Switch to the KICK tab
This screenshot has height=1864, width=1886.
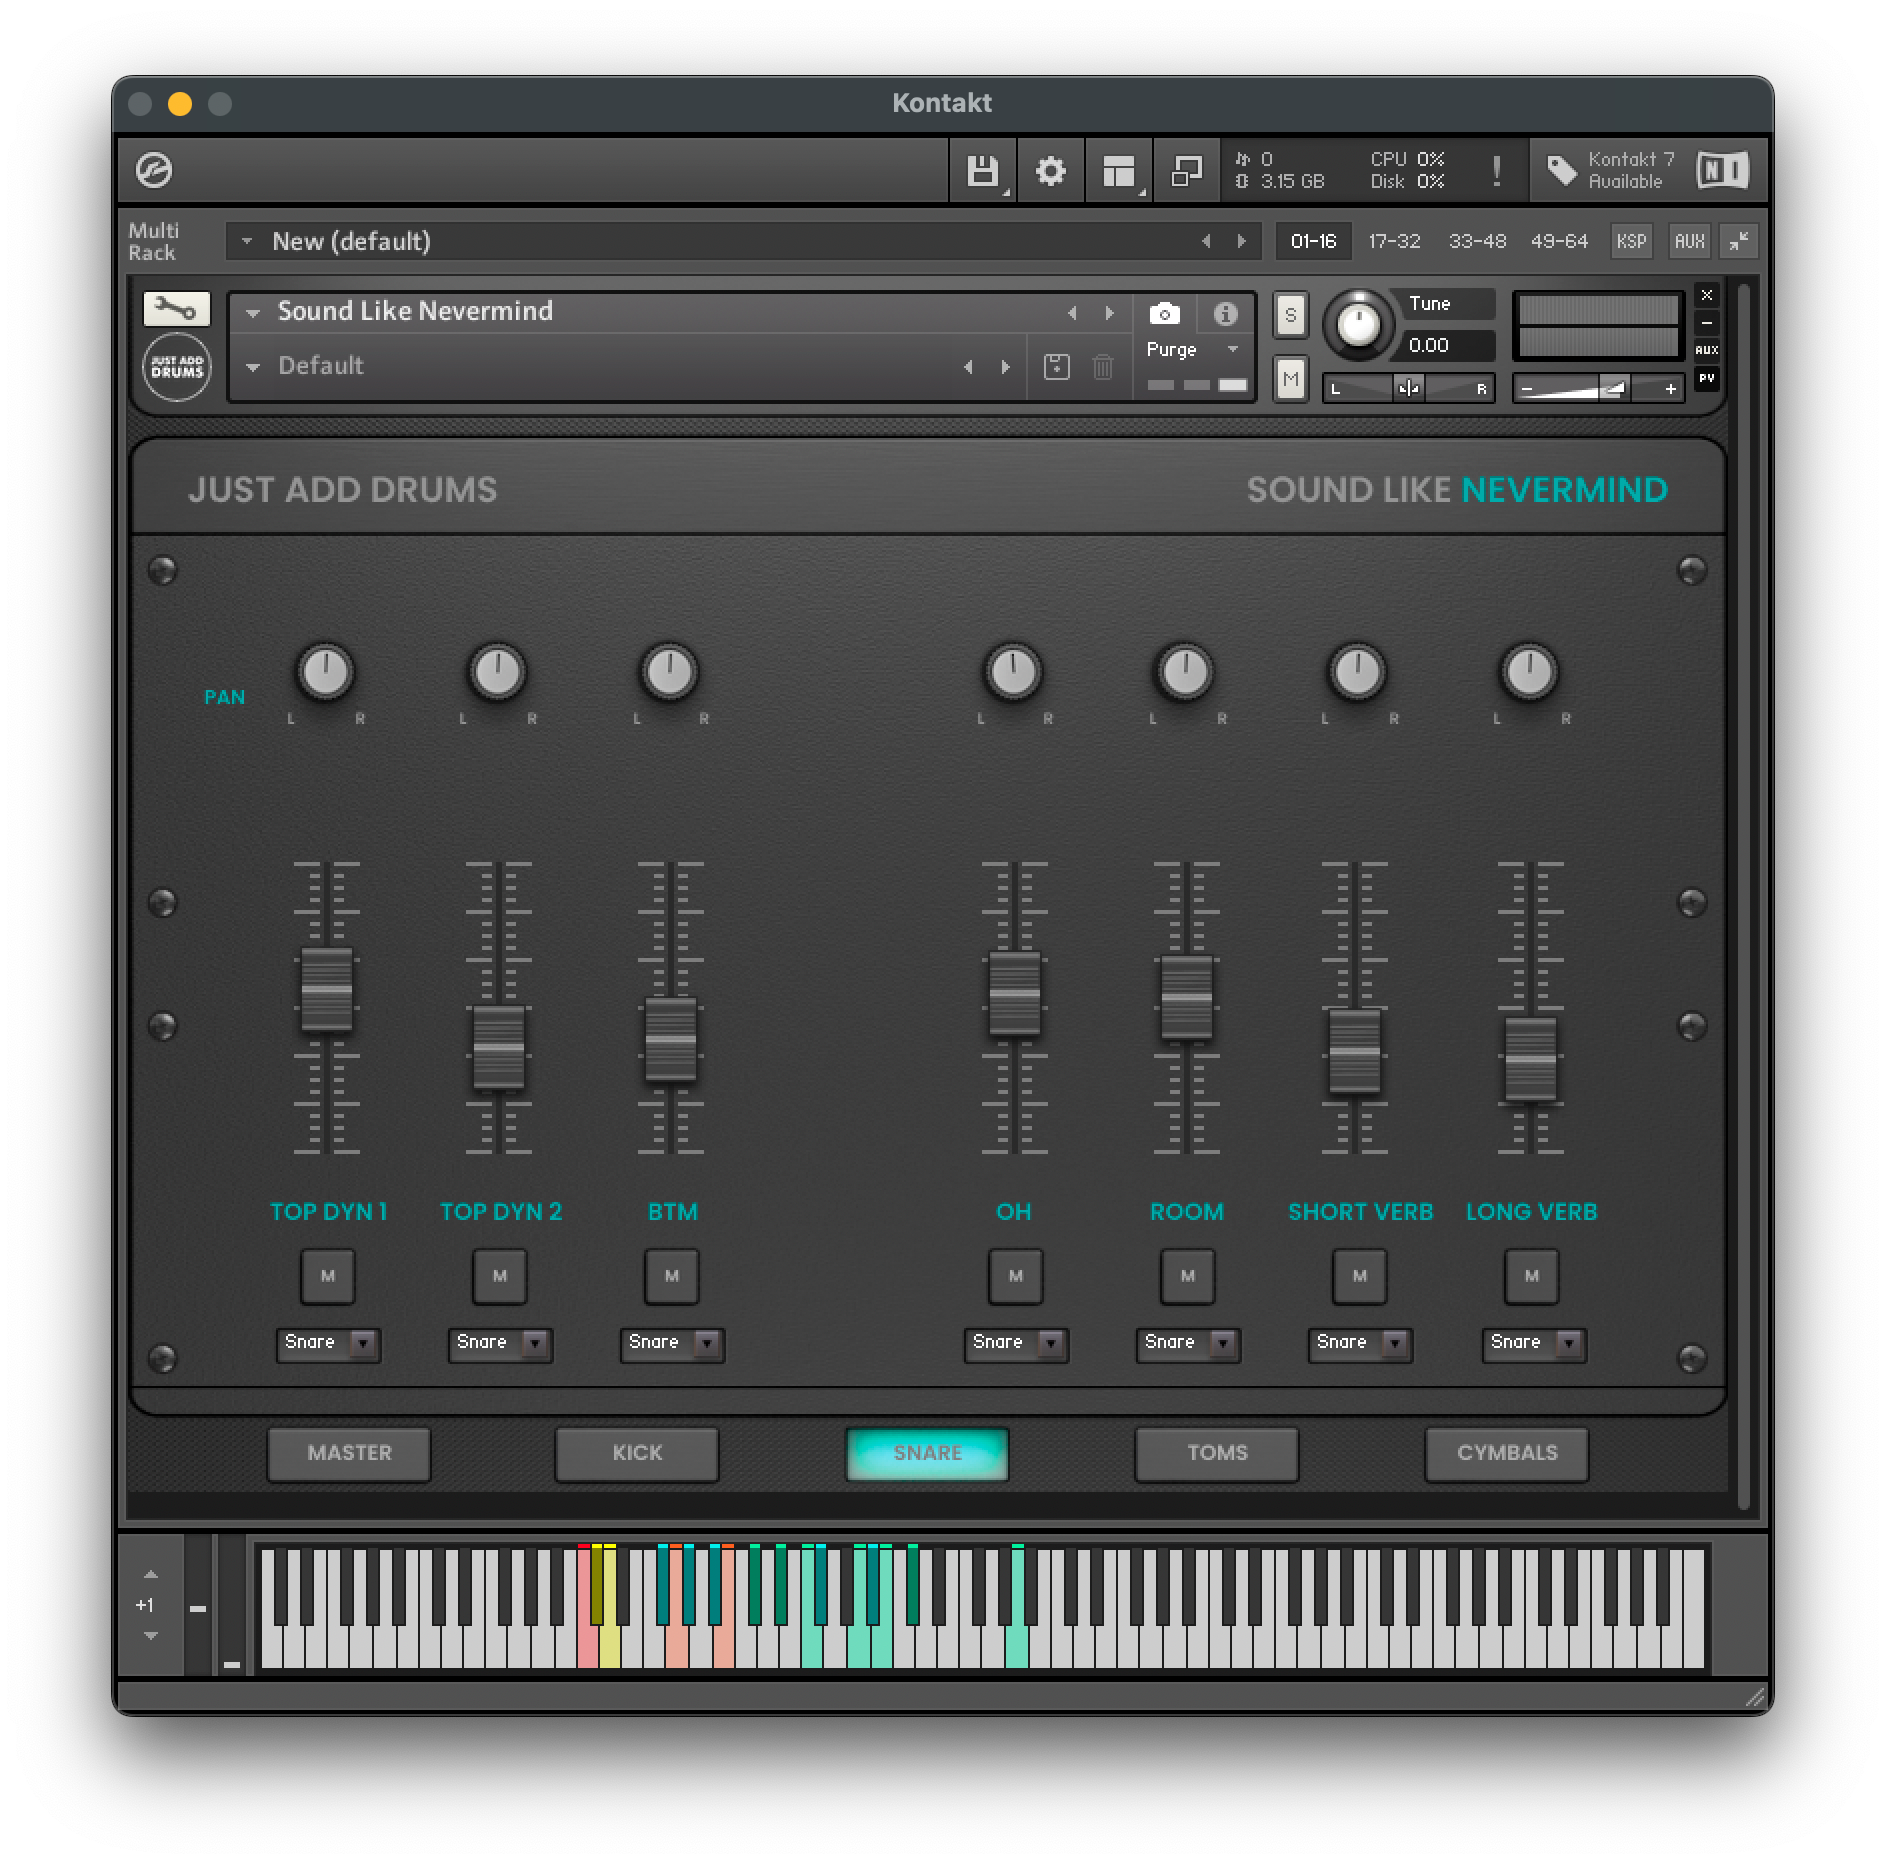coord(637,1453)
